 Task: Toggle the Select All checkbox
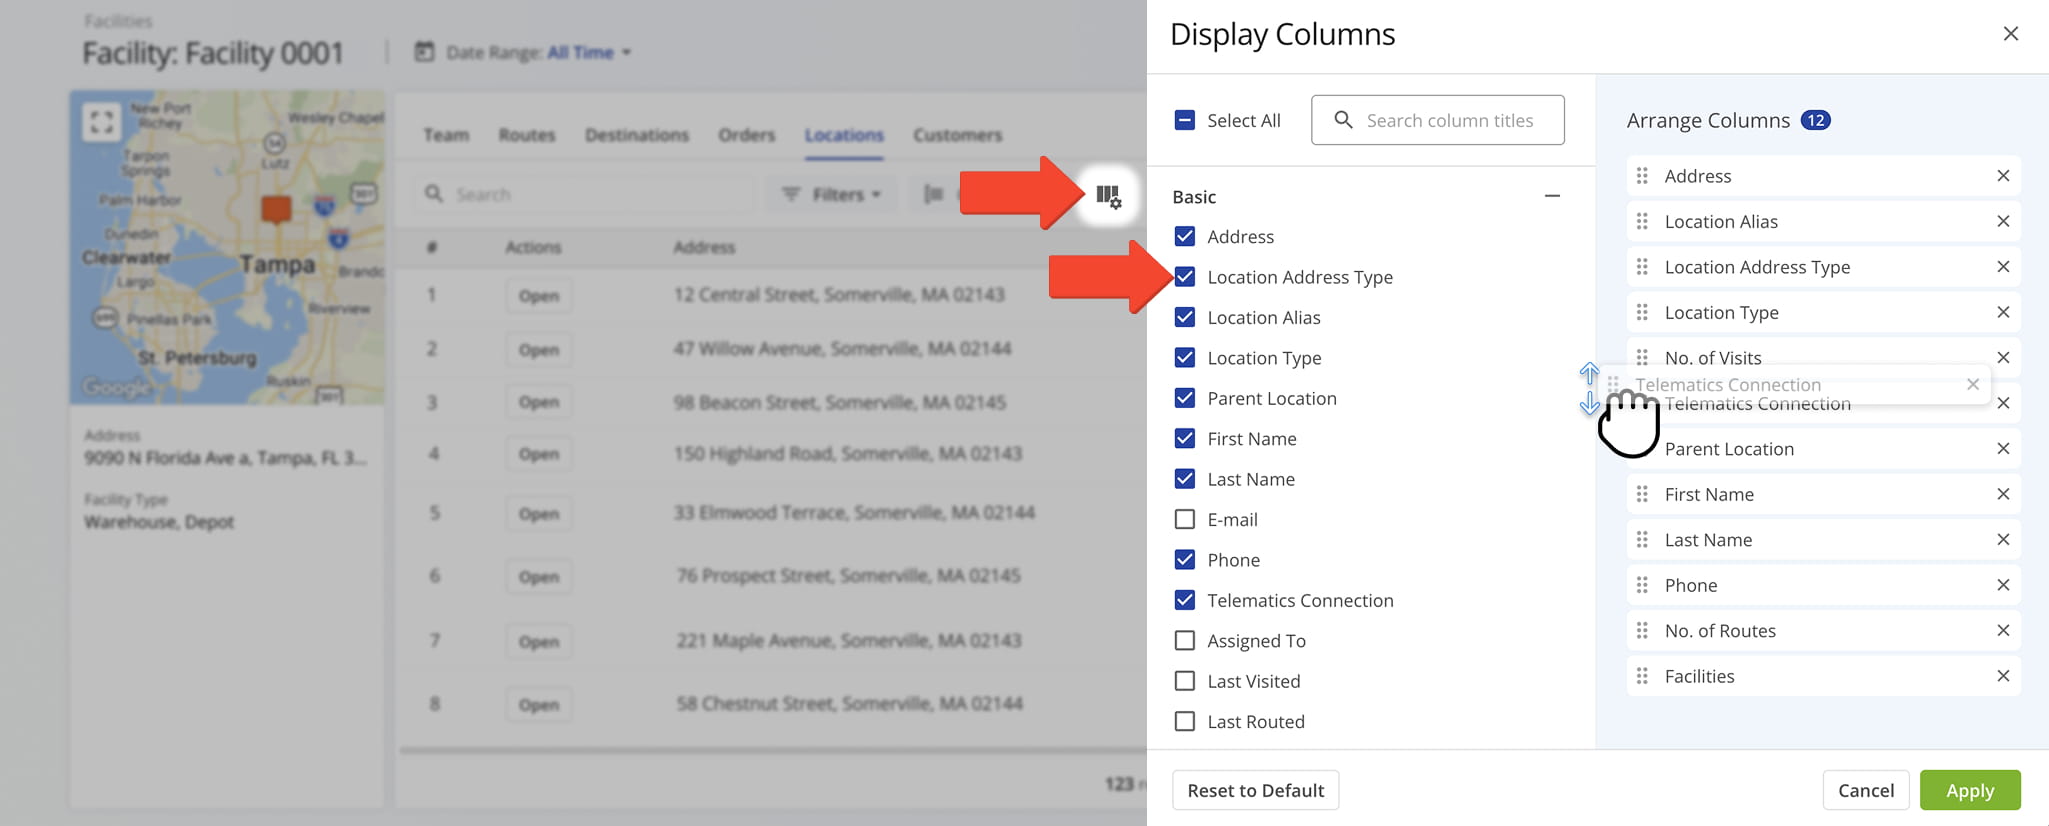coord(1185,120)
